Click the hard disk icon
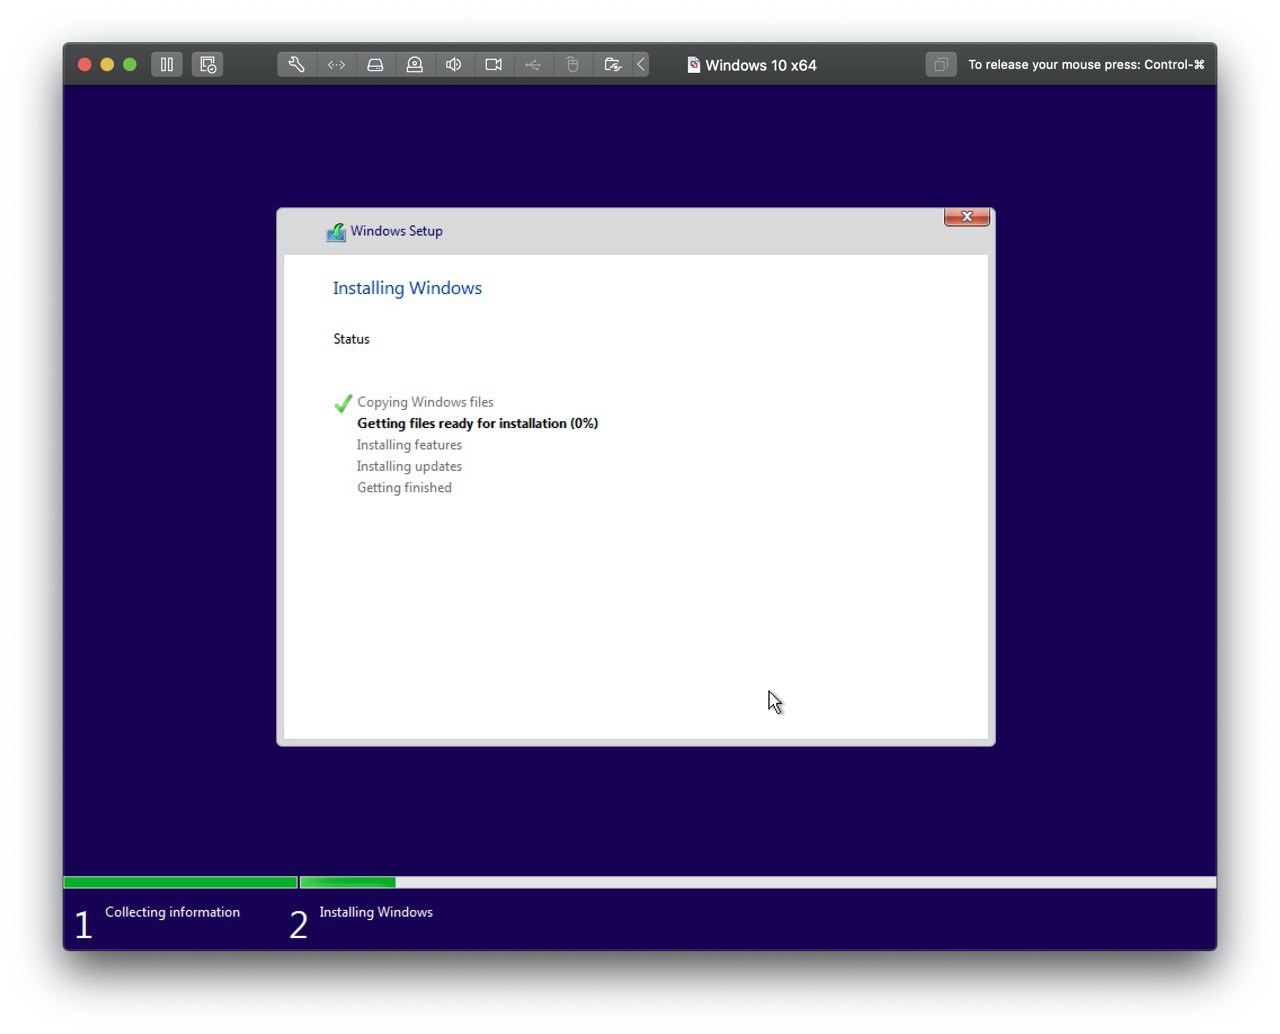Viewport: 1280px width, 1034px height. (x=375, y=65)
